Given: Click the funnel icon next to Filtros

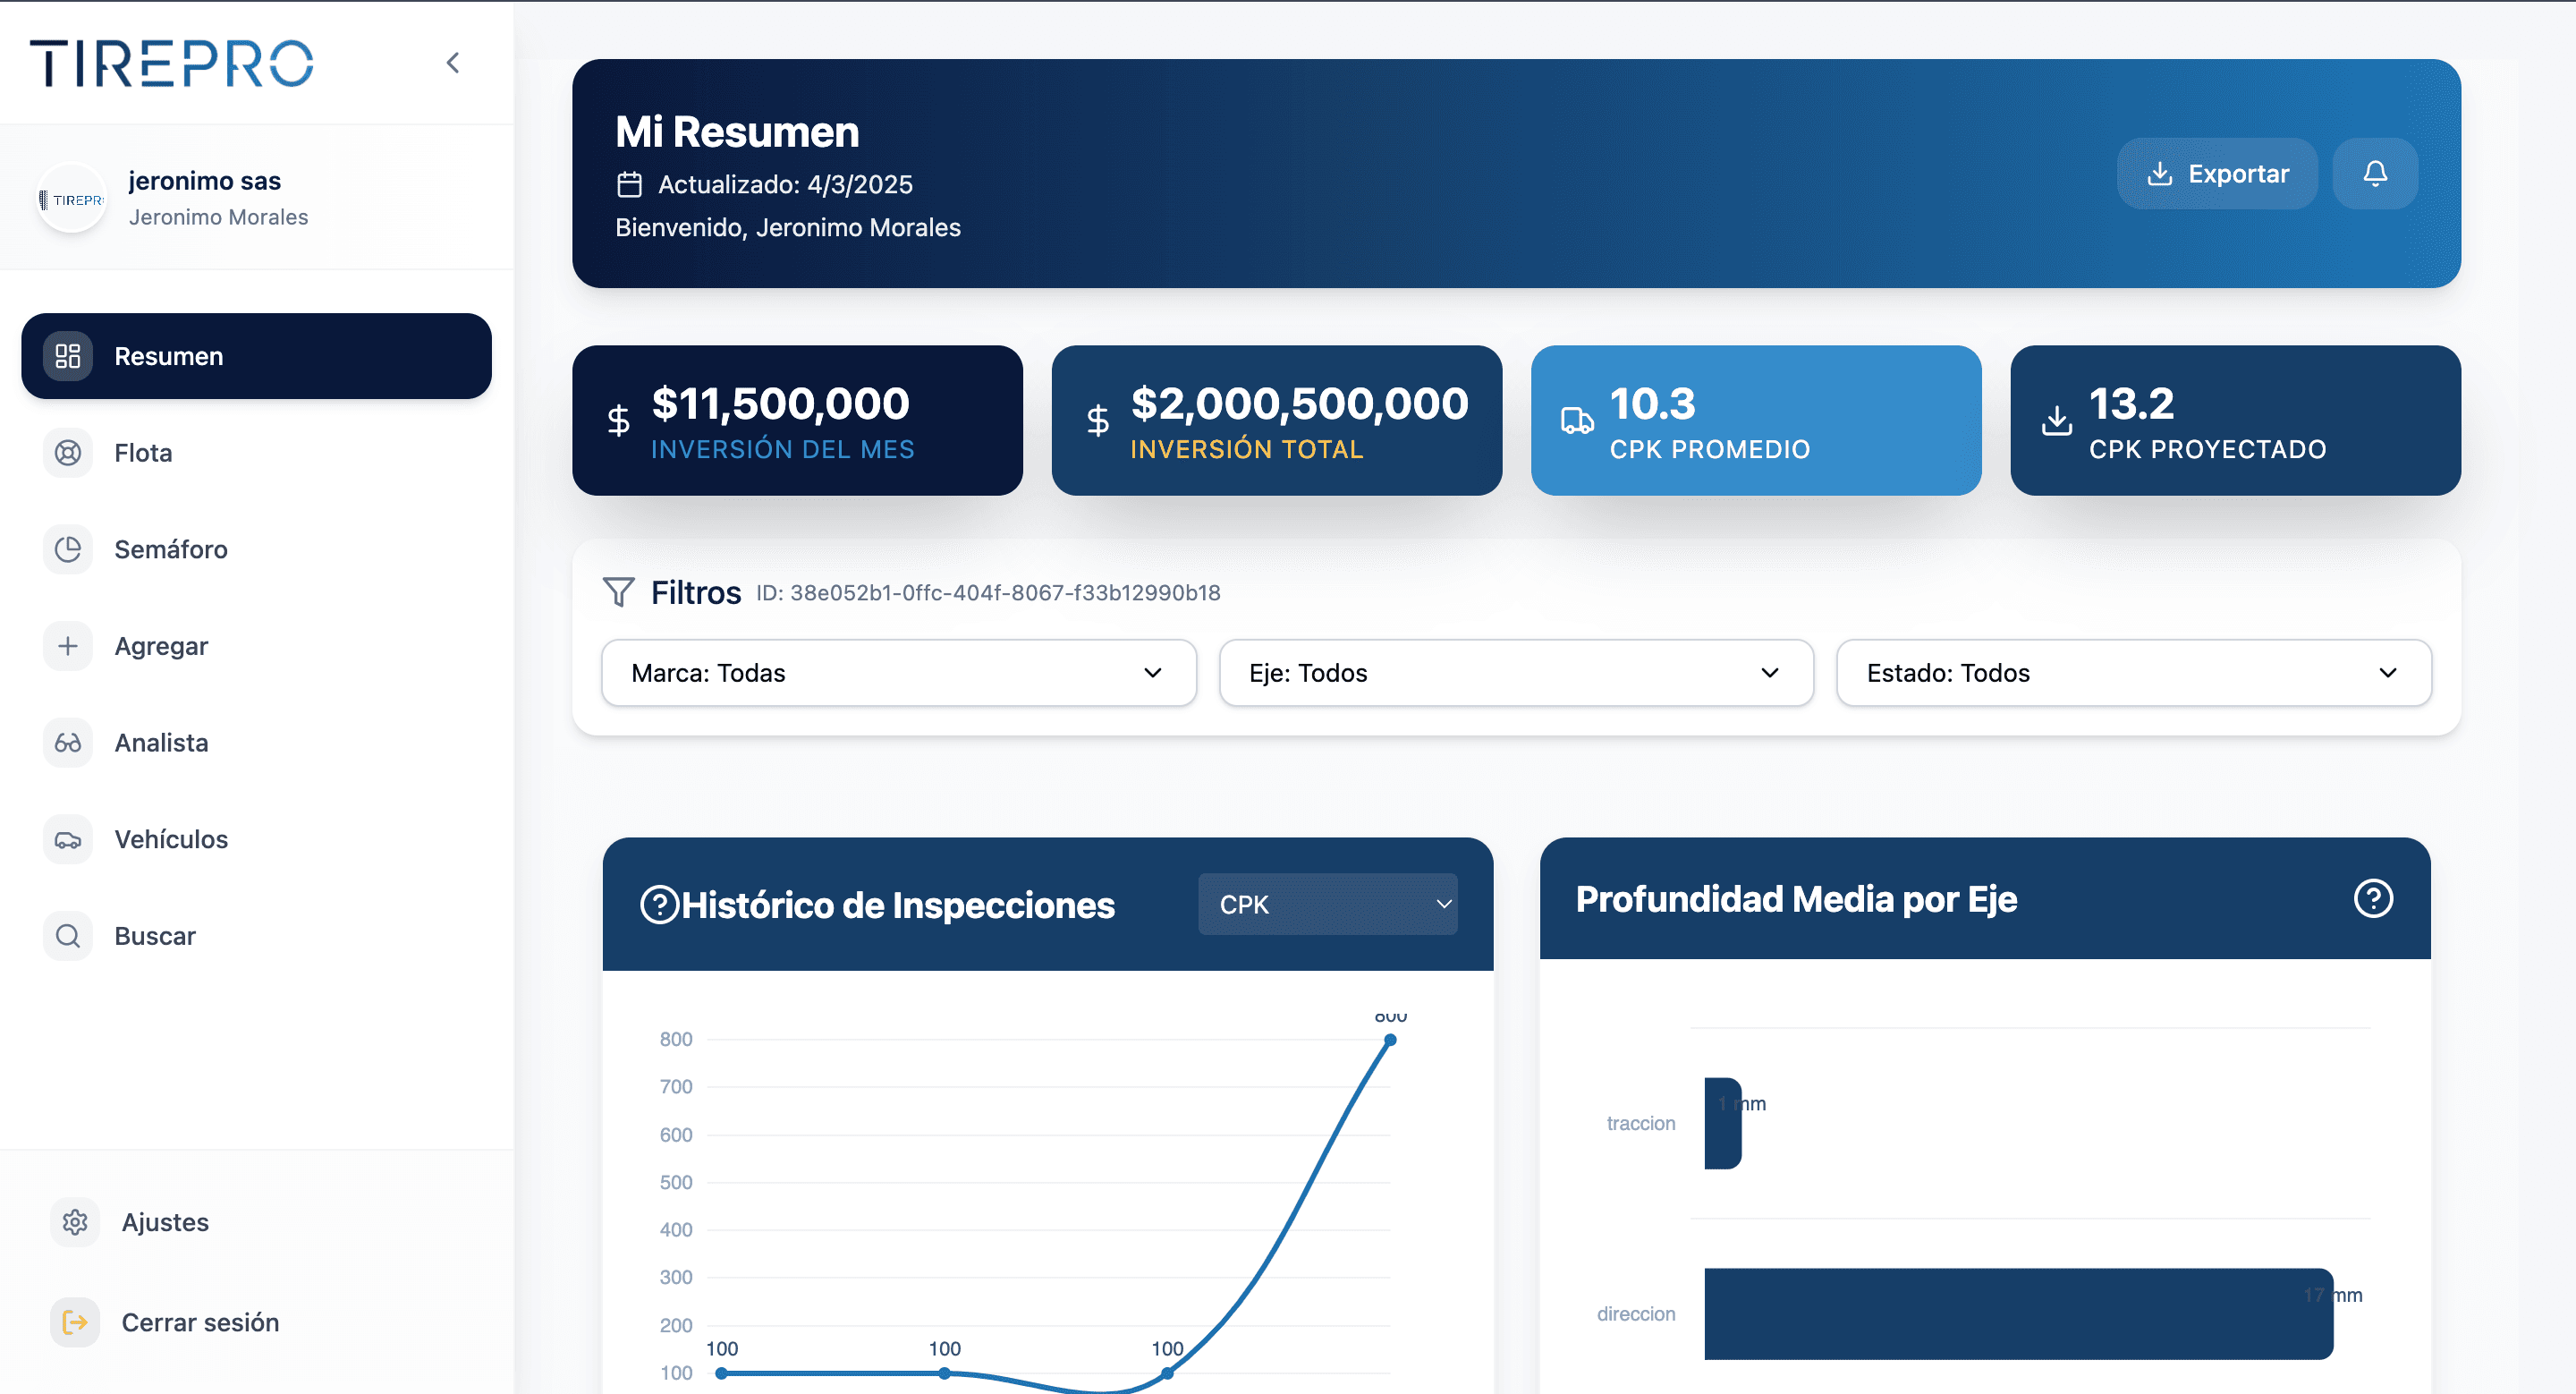Looking at the screenshot, I should coord(619,592).
